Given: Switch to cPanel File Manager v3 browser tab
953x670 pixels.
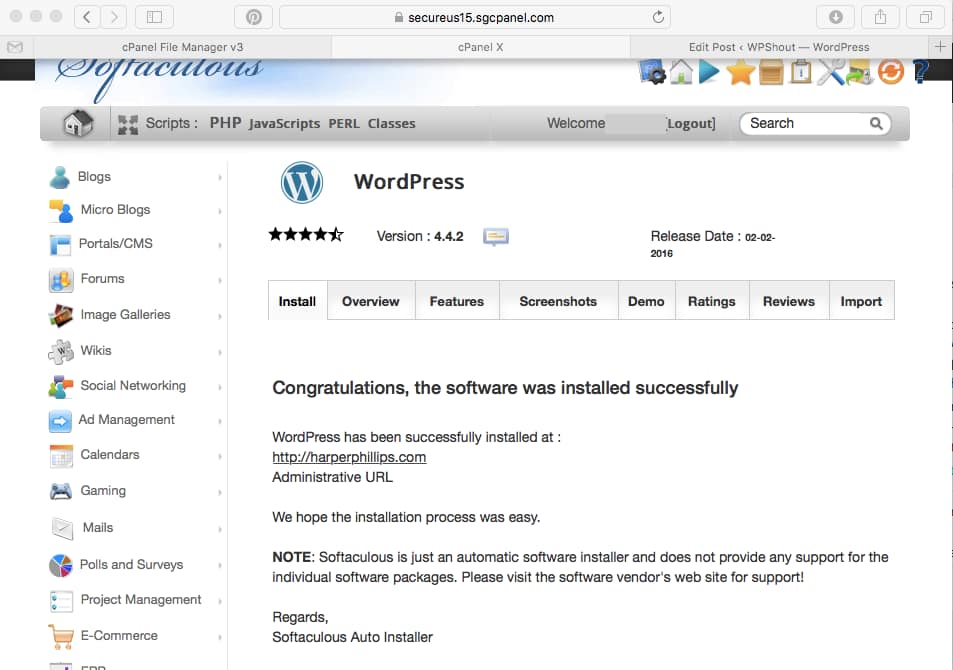Looking at the screenshot, I should [x=183, y=47].
